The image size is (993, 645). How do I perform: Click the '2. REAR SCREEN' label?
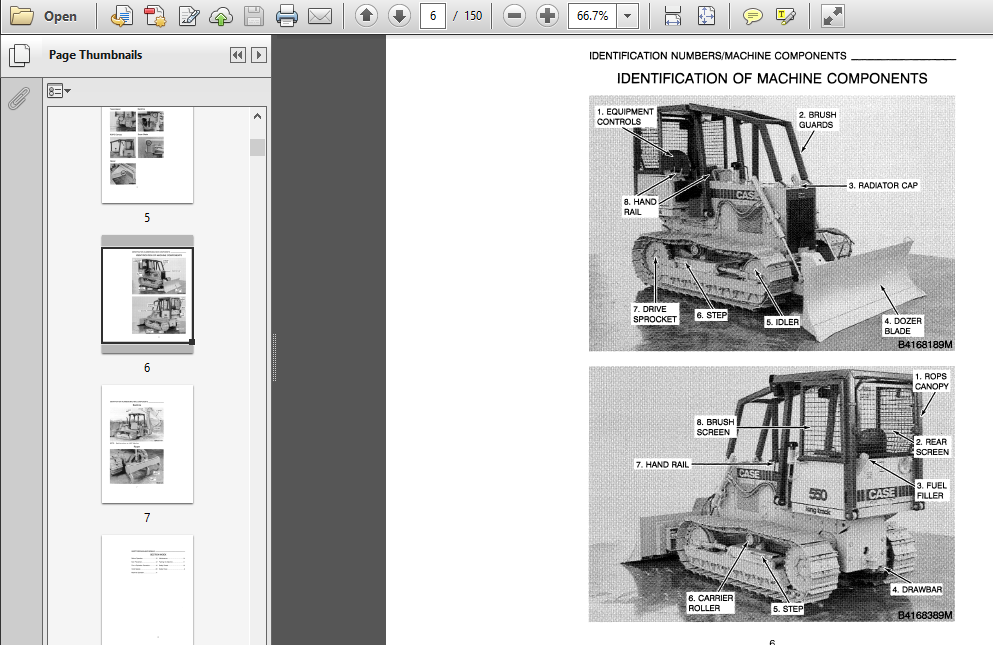point(932,447)
